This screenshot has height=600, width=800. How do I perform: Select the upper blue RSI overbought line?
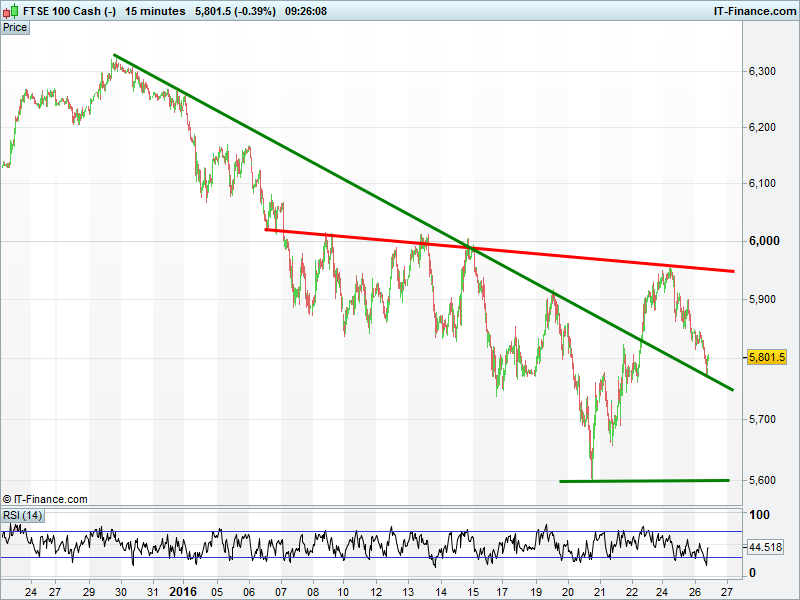[371, 532]
